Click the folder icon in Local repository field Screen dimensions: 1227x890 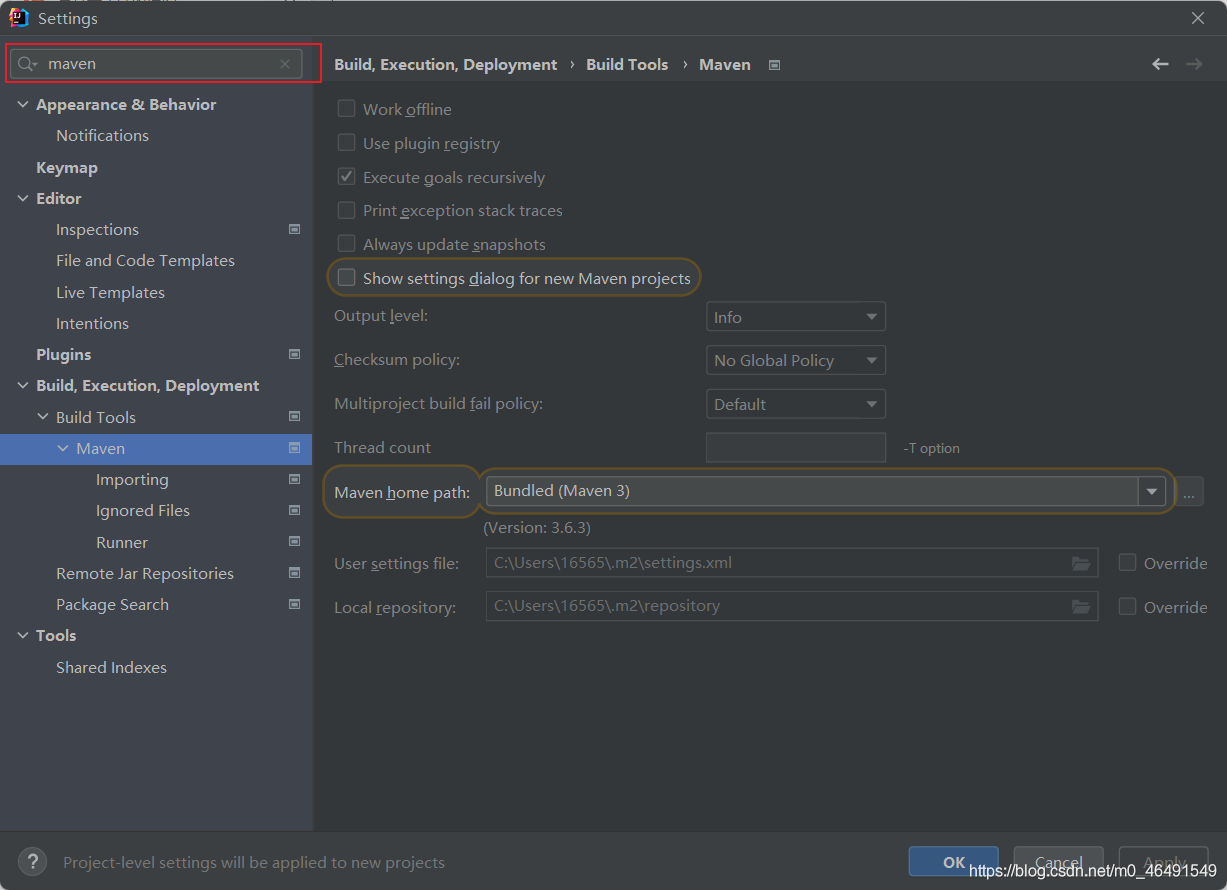pos(1081,606)
